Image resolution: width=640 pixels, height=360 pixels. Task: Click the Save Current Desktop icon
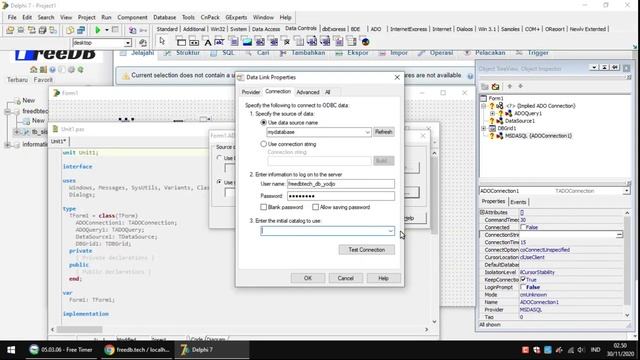tap(143, 42)
